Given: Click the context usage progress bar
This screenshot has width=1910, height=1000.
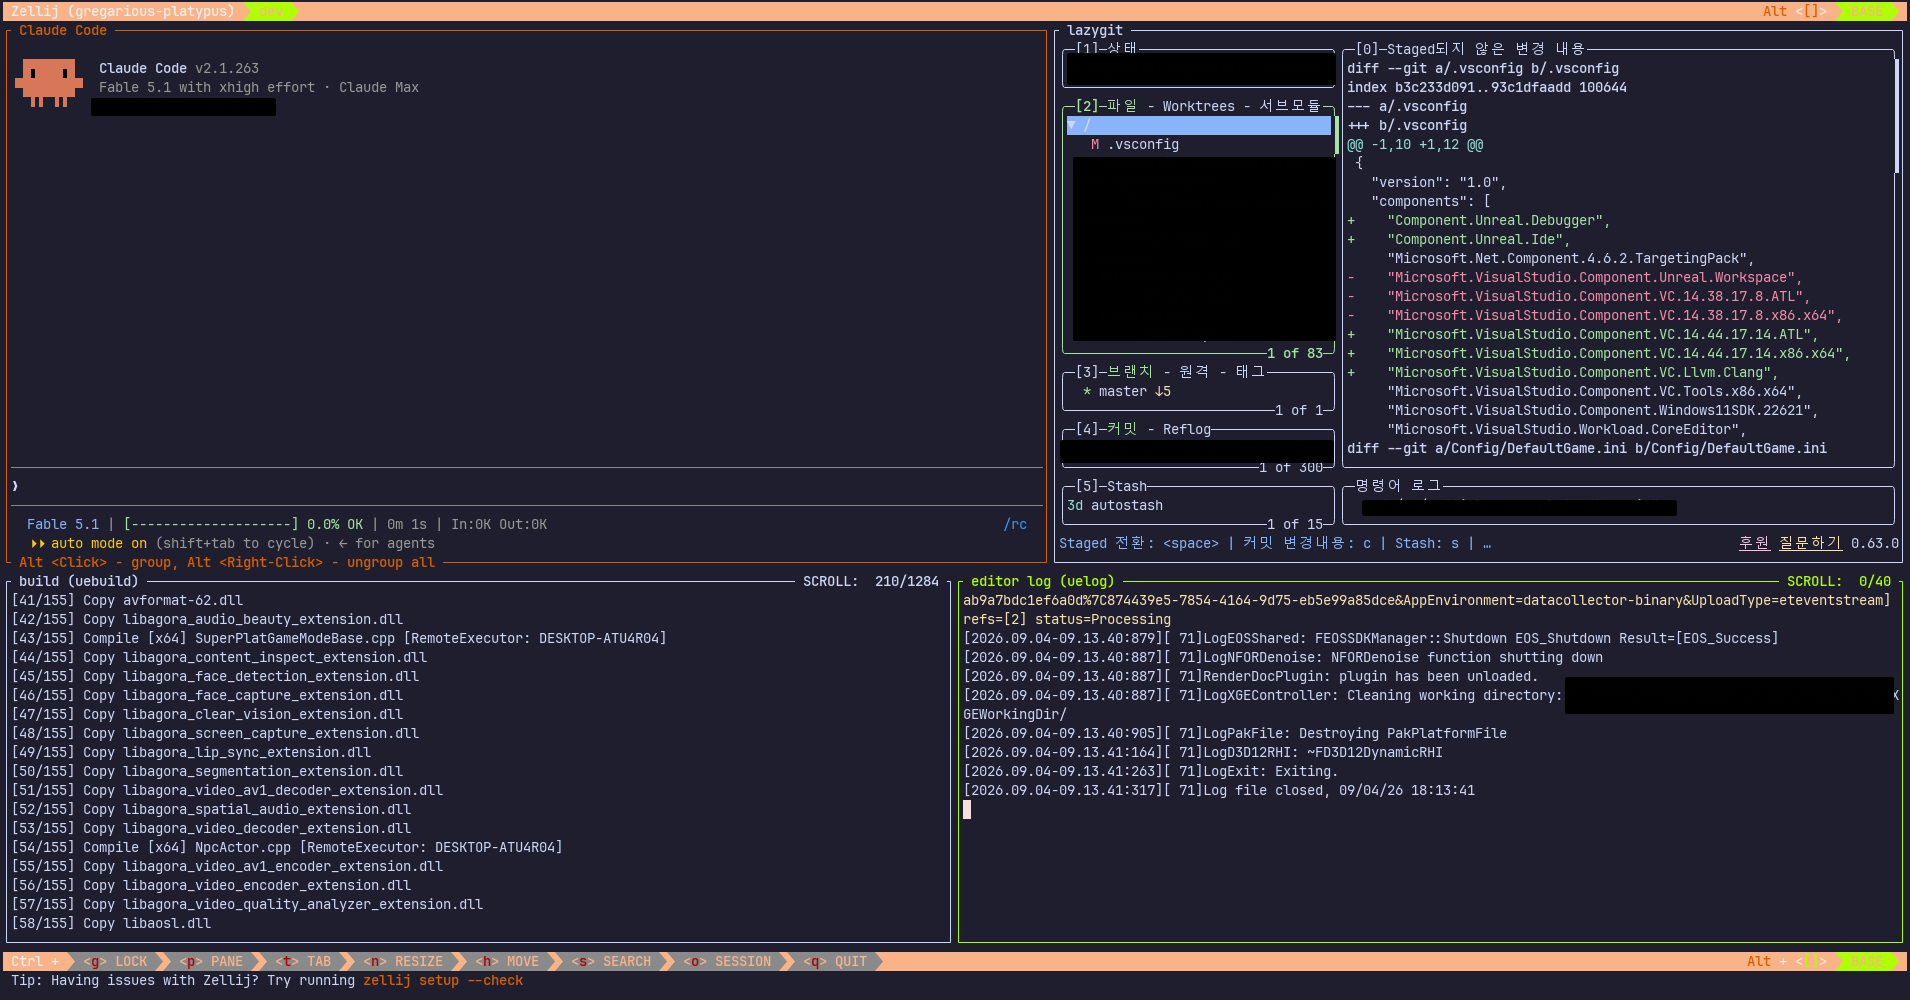Looking at the screenshot, I should point(211,525).
